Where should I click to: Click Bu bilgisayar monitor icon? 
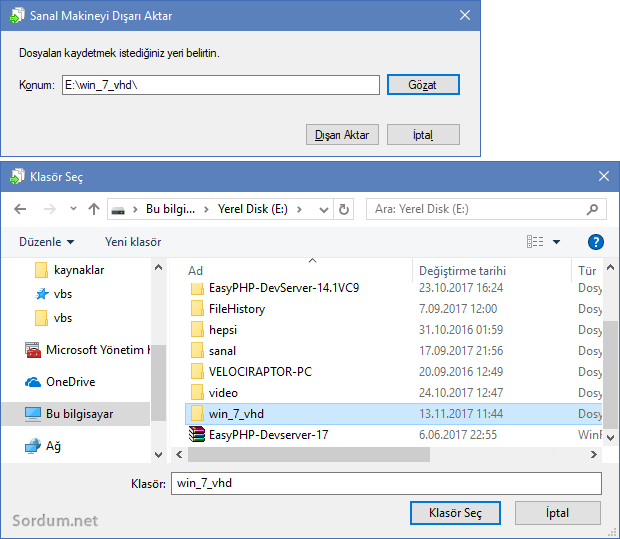(32, 414)
